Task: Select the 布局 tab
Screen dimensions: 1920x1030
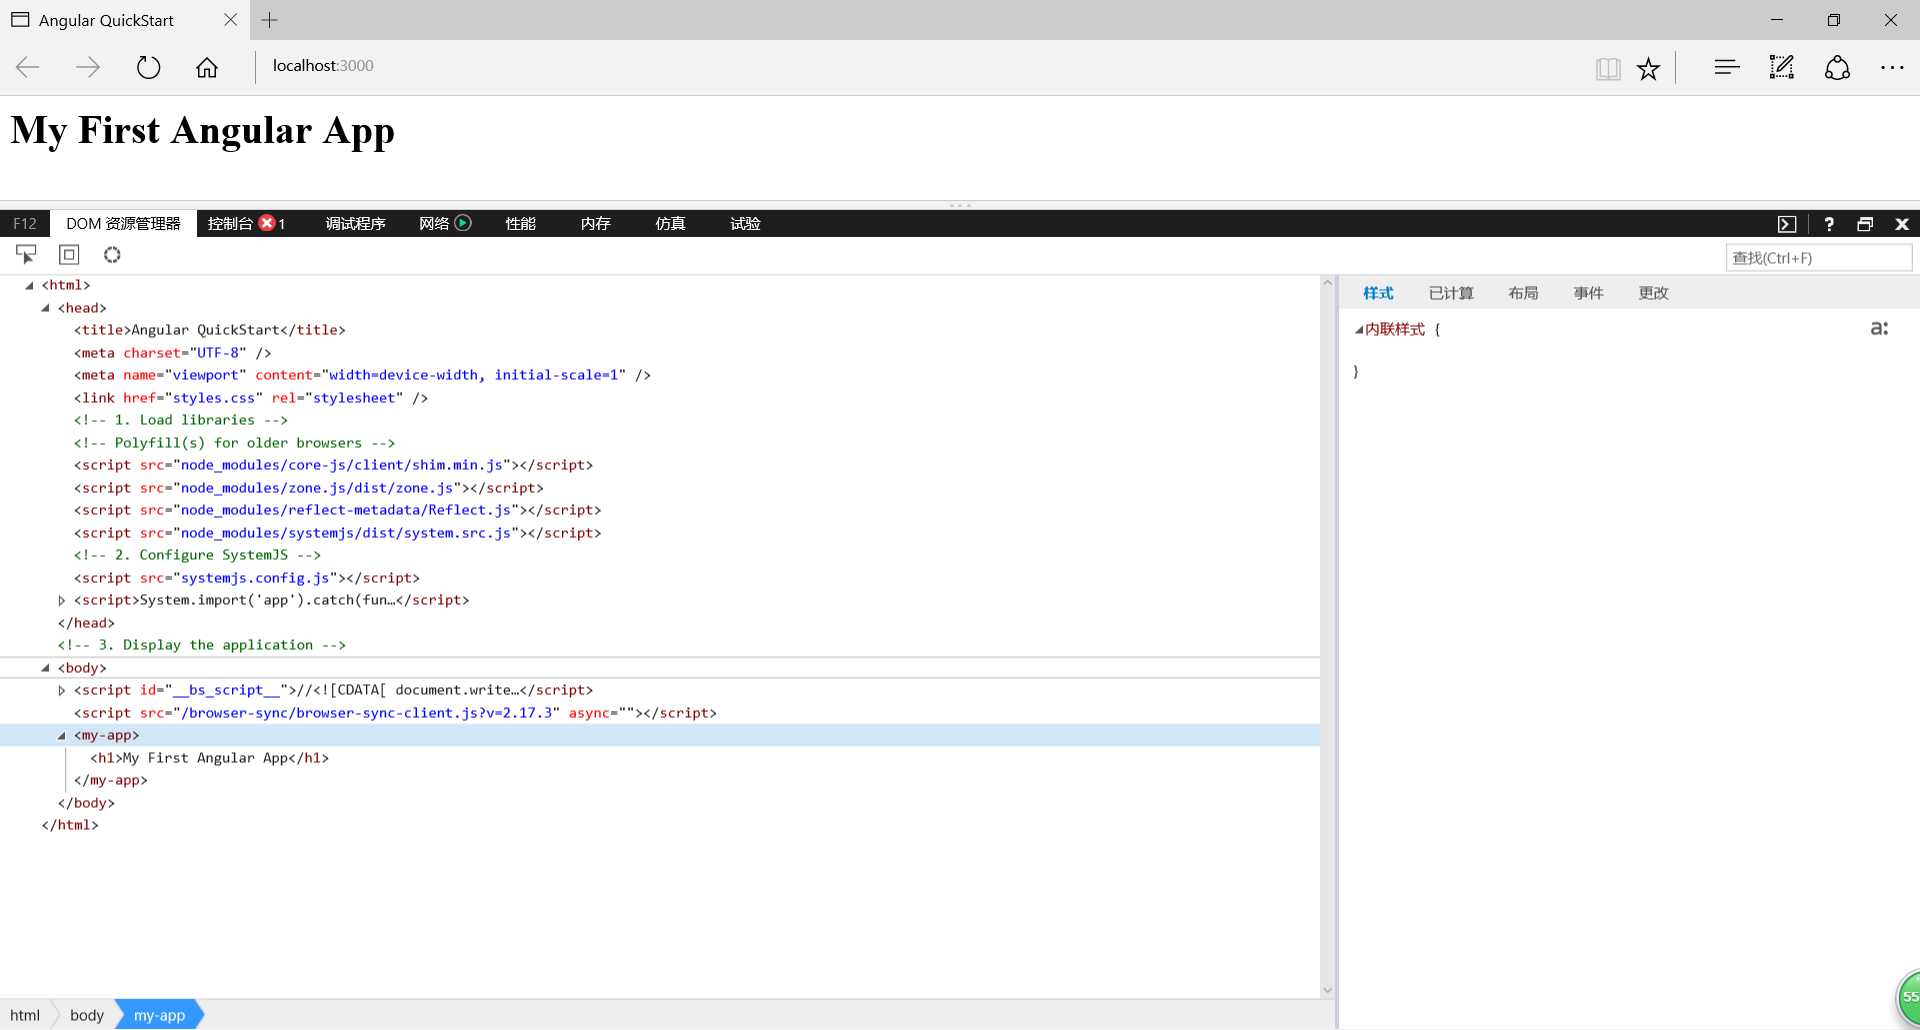Action: [1523, 293]
